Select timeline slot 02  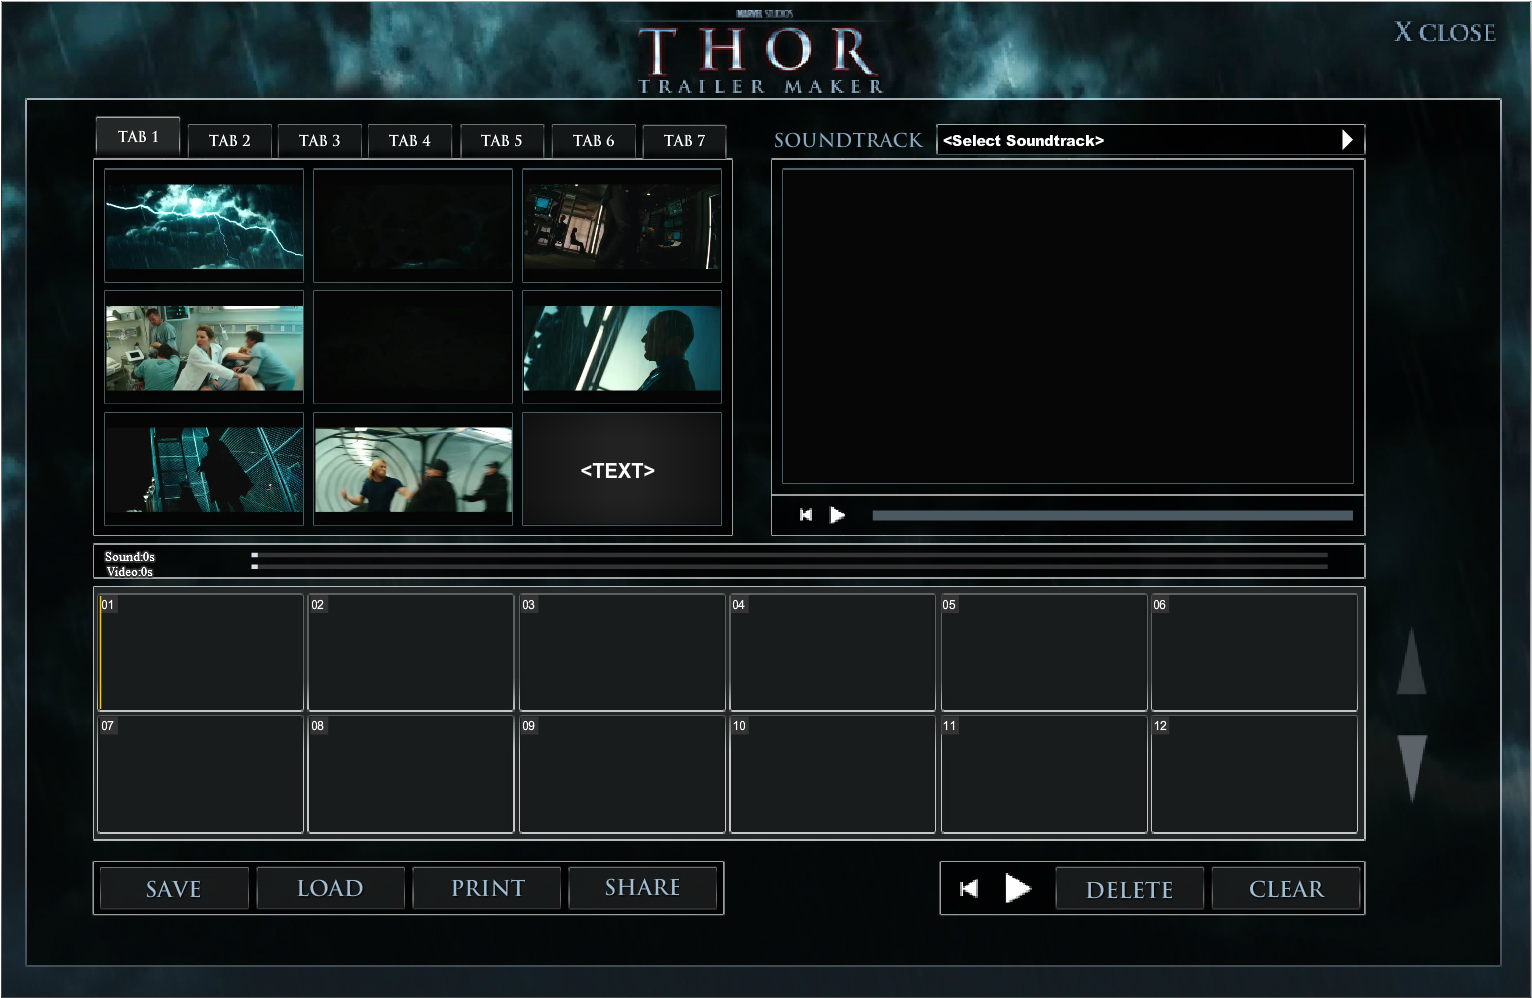[x=411, y=653]
